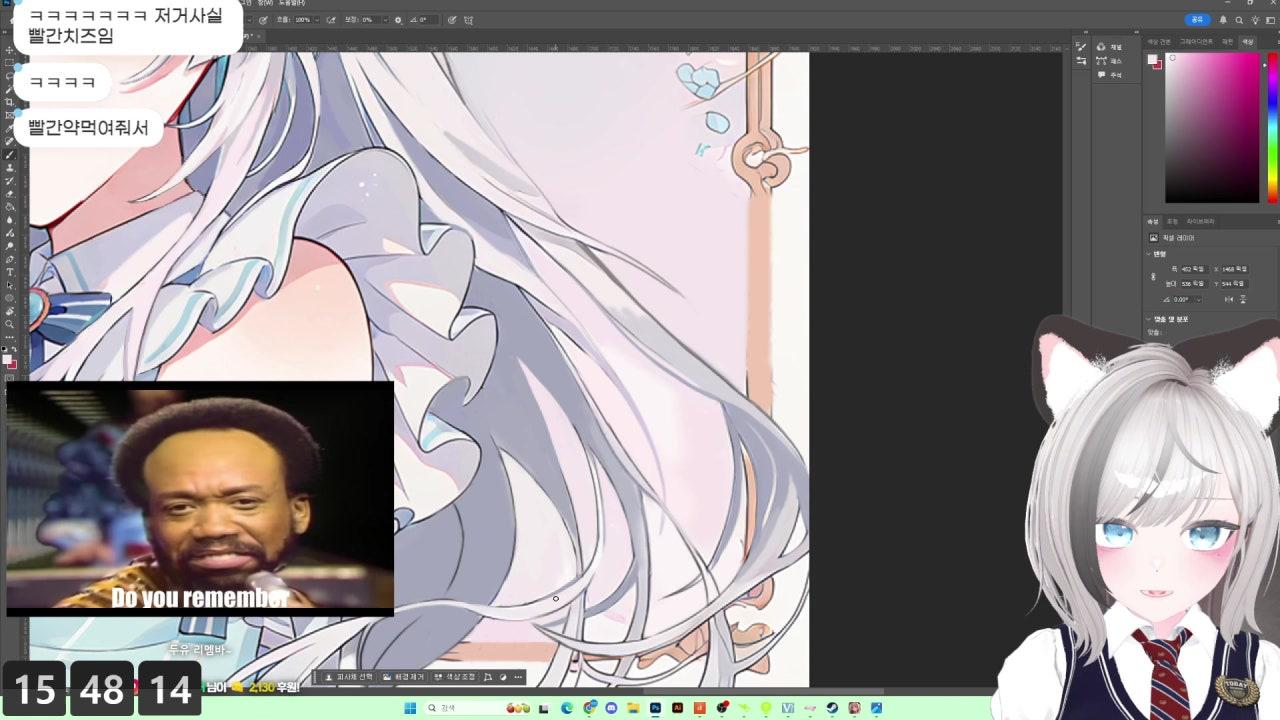Open the Channels panel icon

1101,47
